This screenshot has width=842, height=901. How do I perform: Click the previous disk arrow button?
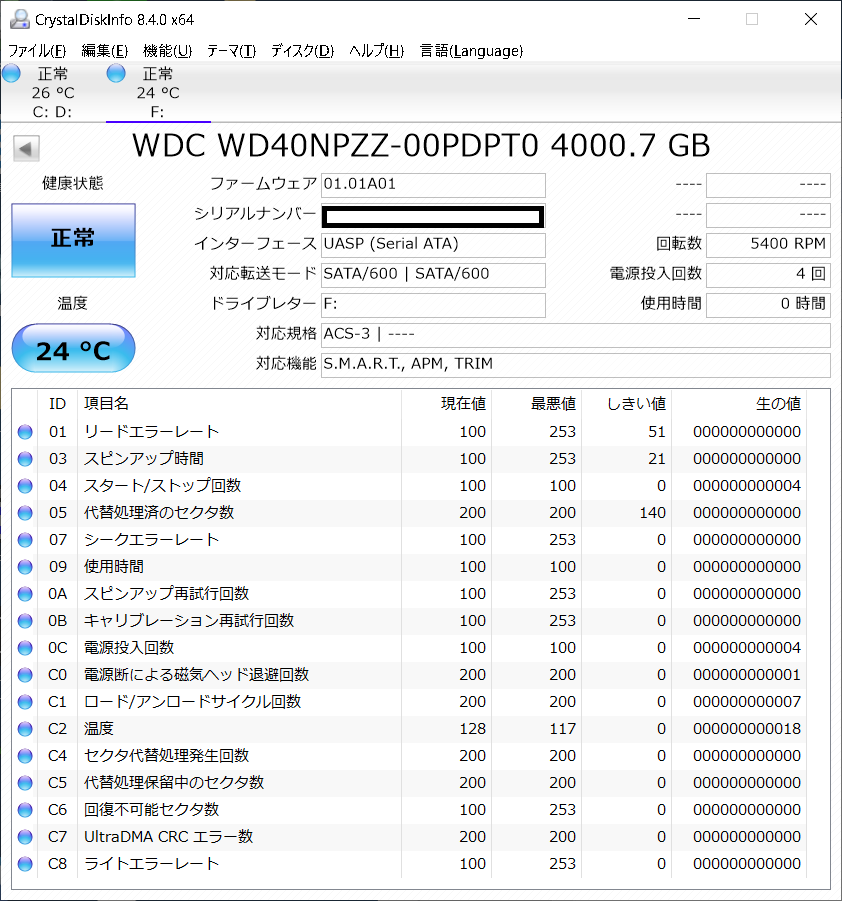pos(26,149)
